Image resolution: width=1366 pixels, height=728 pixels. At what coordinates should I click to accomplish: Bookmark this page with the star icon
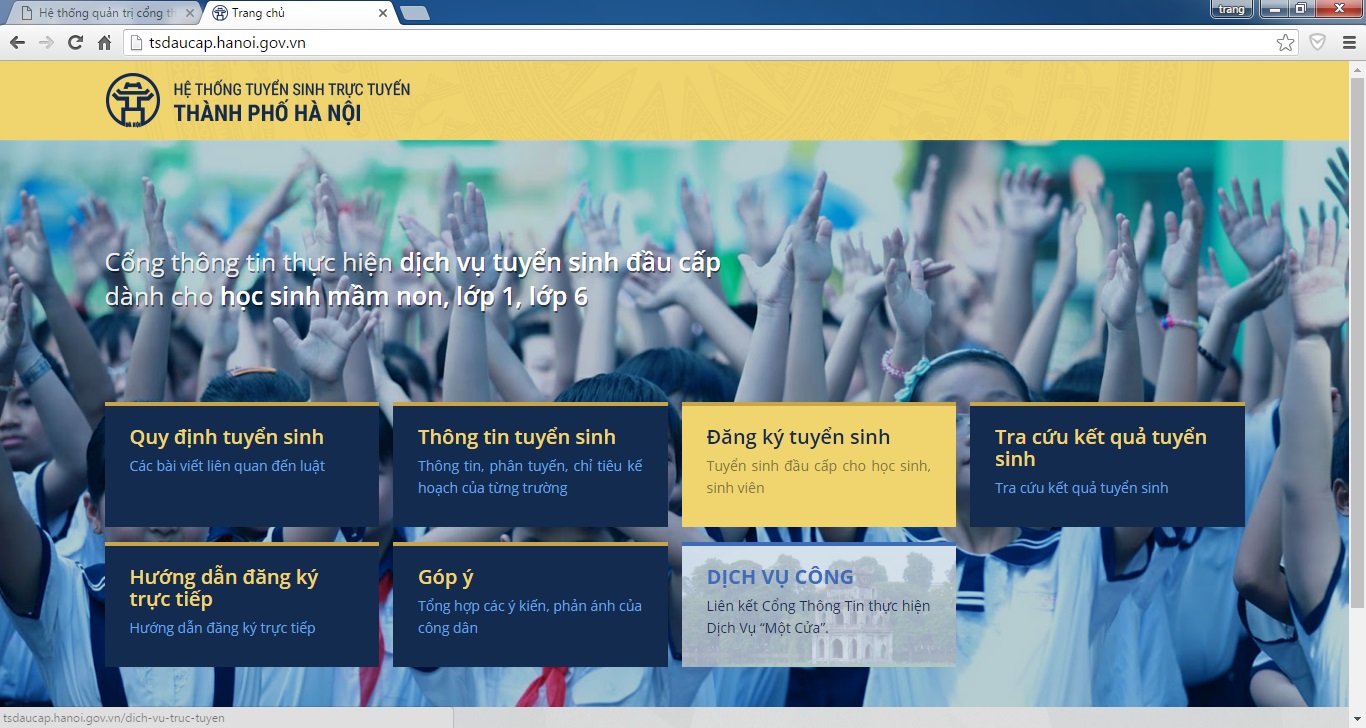1285,42
